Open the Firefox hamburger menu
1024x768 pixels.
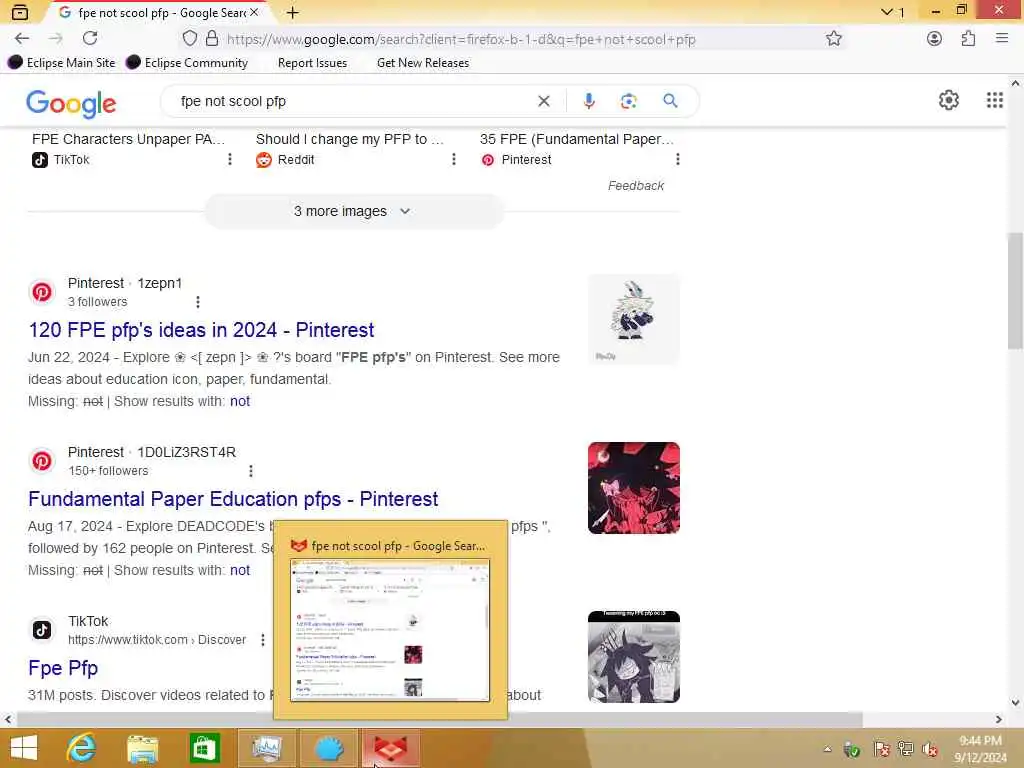click(1002, 39)
